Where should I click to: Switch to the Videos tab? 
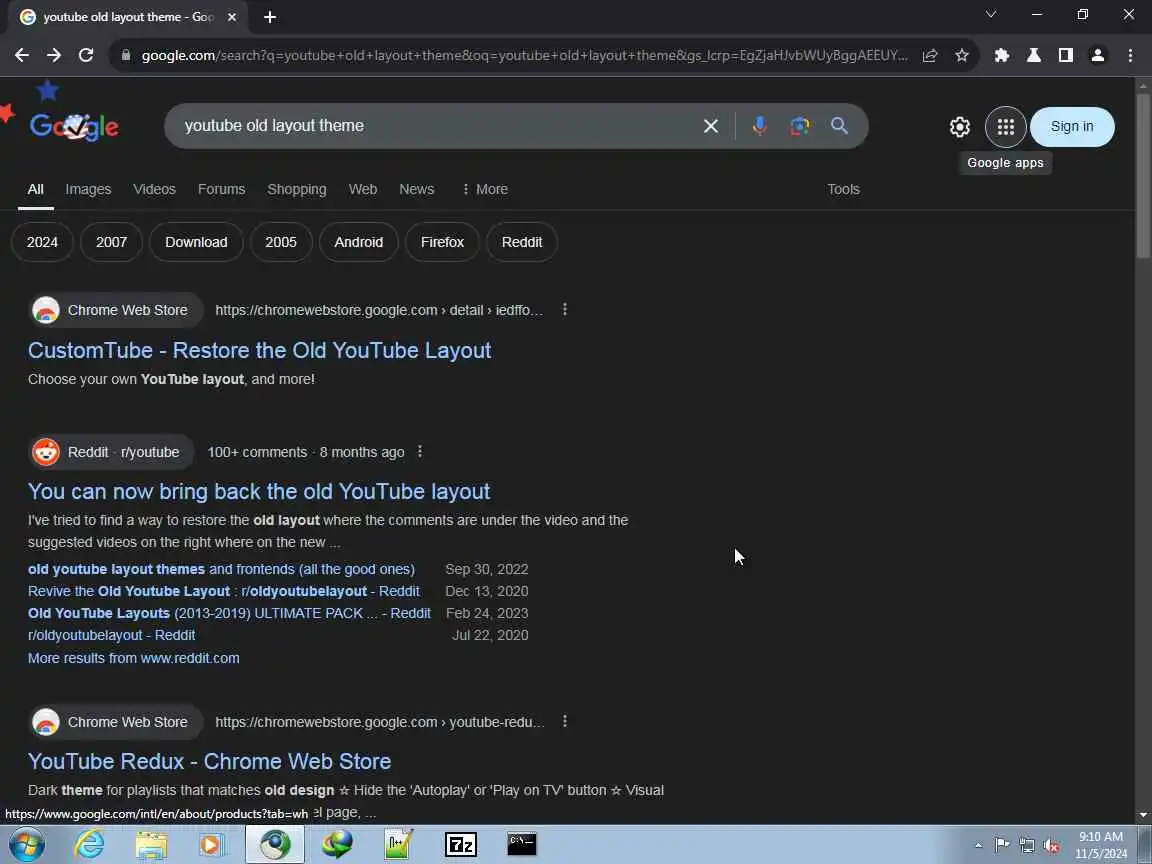pos(154,189)
